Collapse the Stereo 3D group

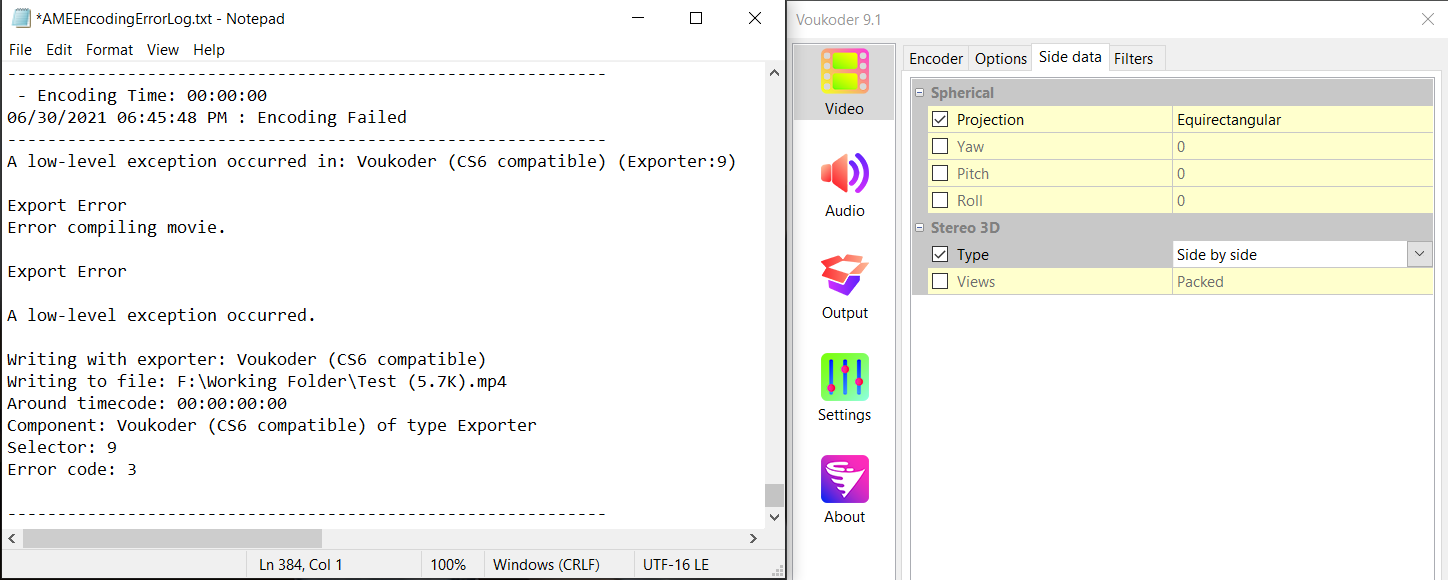(x=921, y=228)
